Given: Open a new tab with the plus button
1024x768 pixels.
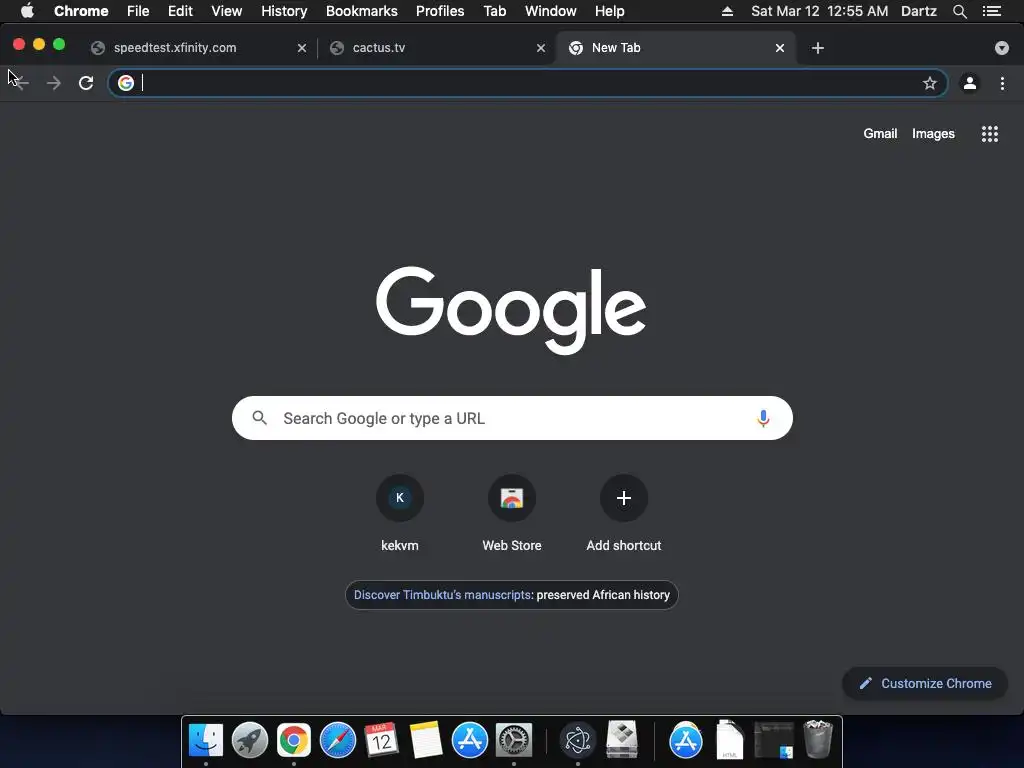Looking at the screenshot, I should tap(818, 48).
